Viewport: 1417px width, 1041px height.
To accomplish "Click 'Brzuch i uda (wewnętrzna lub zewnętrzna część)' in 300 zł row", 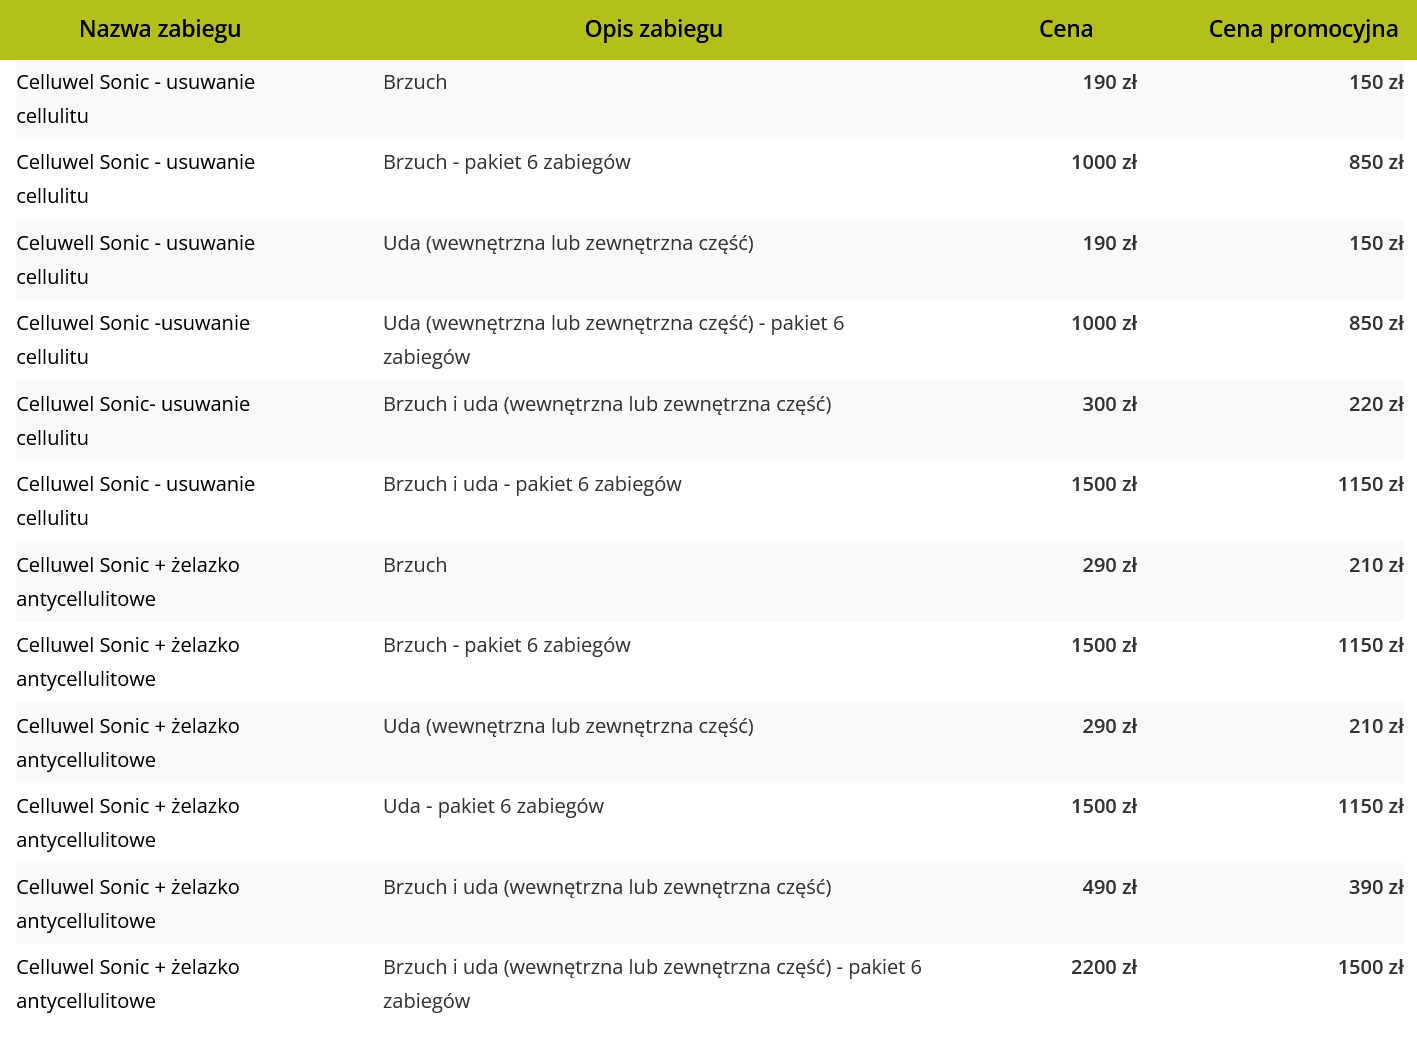I will (x=608, y=404).
